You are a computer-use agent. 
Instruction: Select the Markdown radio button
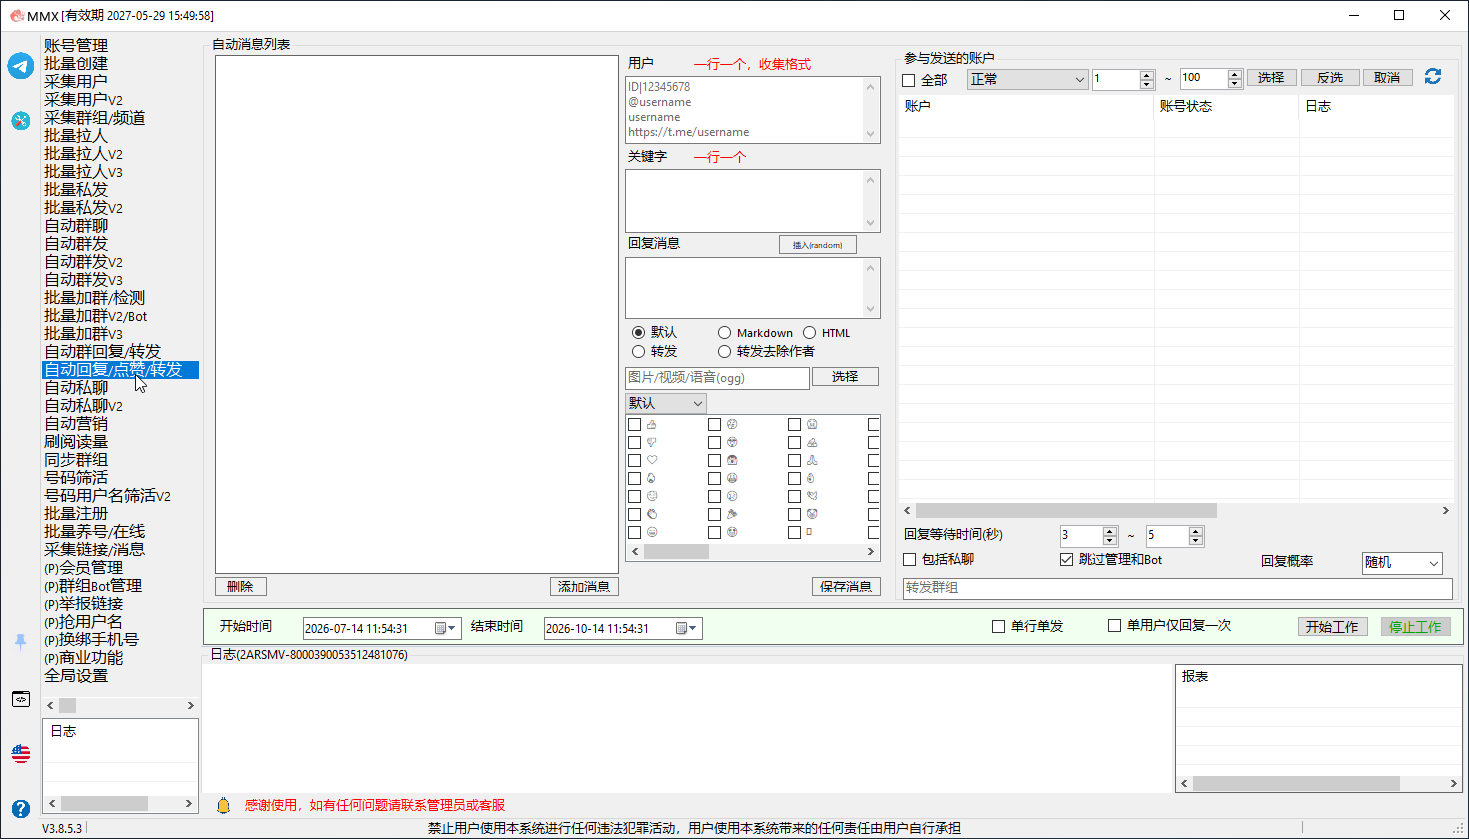(x=724, y=333)
